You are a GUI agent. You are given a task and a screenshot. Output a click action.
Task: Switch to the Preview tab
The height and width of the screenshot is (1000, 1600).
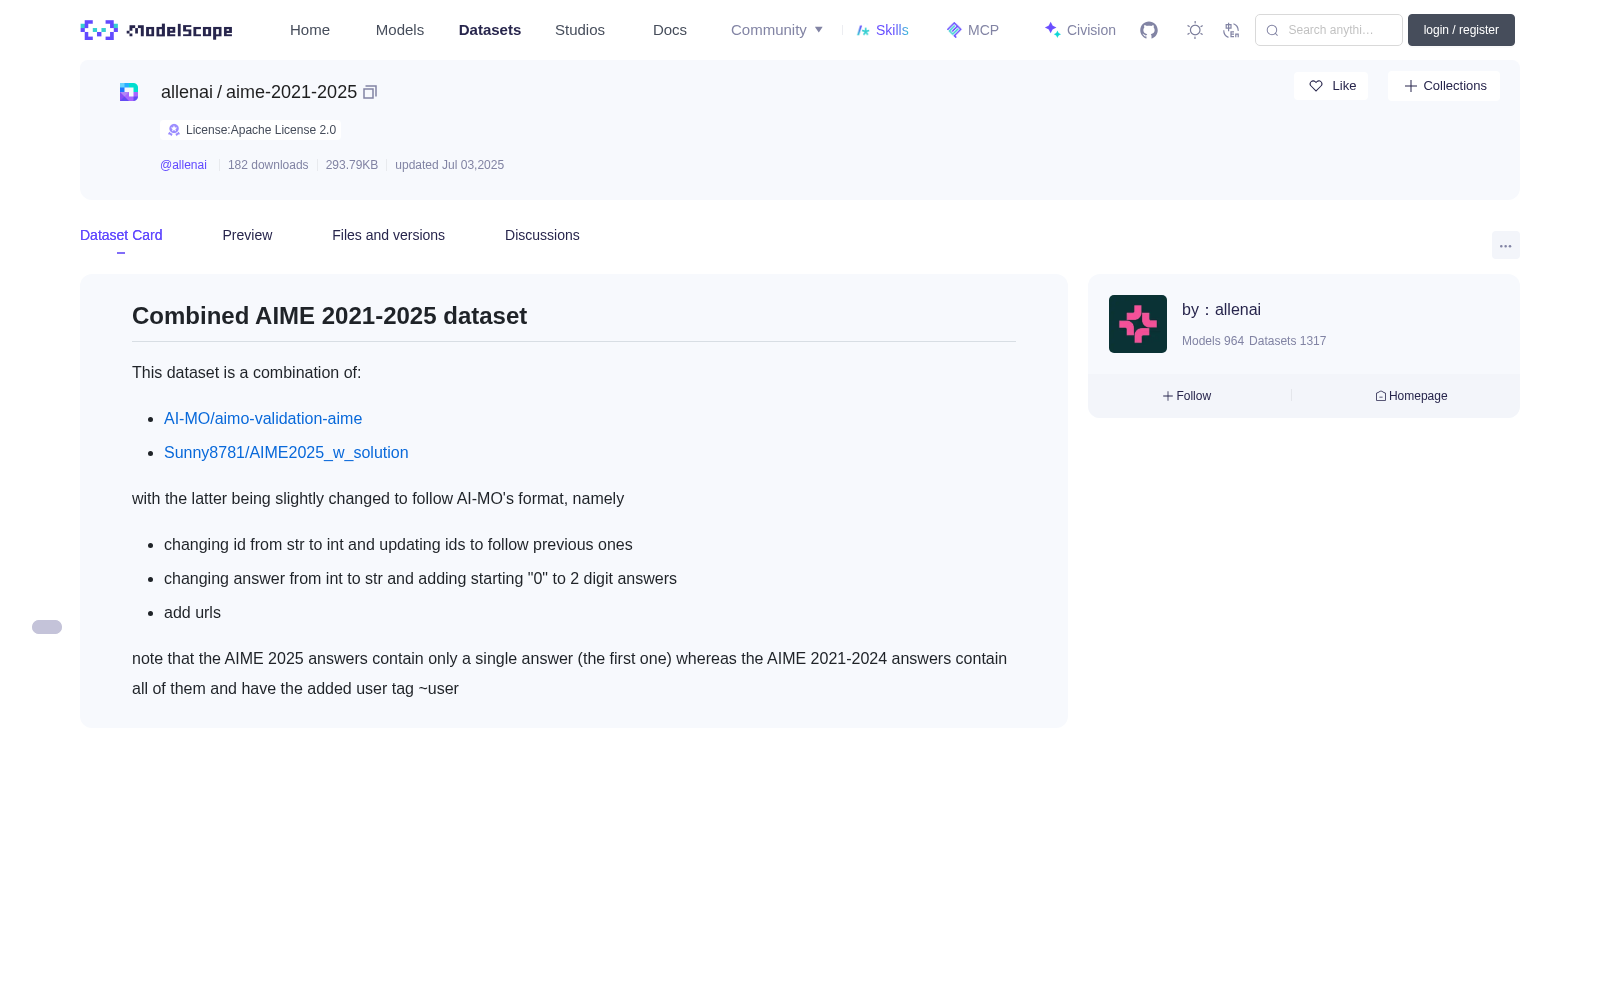pyautogui.click(x=247, y=235)
